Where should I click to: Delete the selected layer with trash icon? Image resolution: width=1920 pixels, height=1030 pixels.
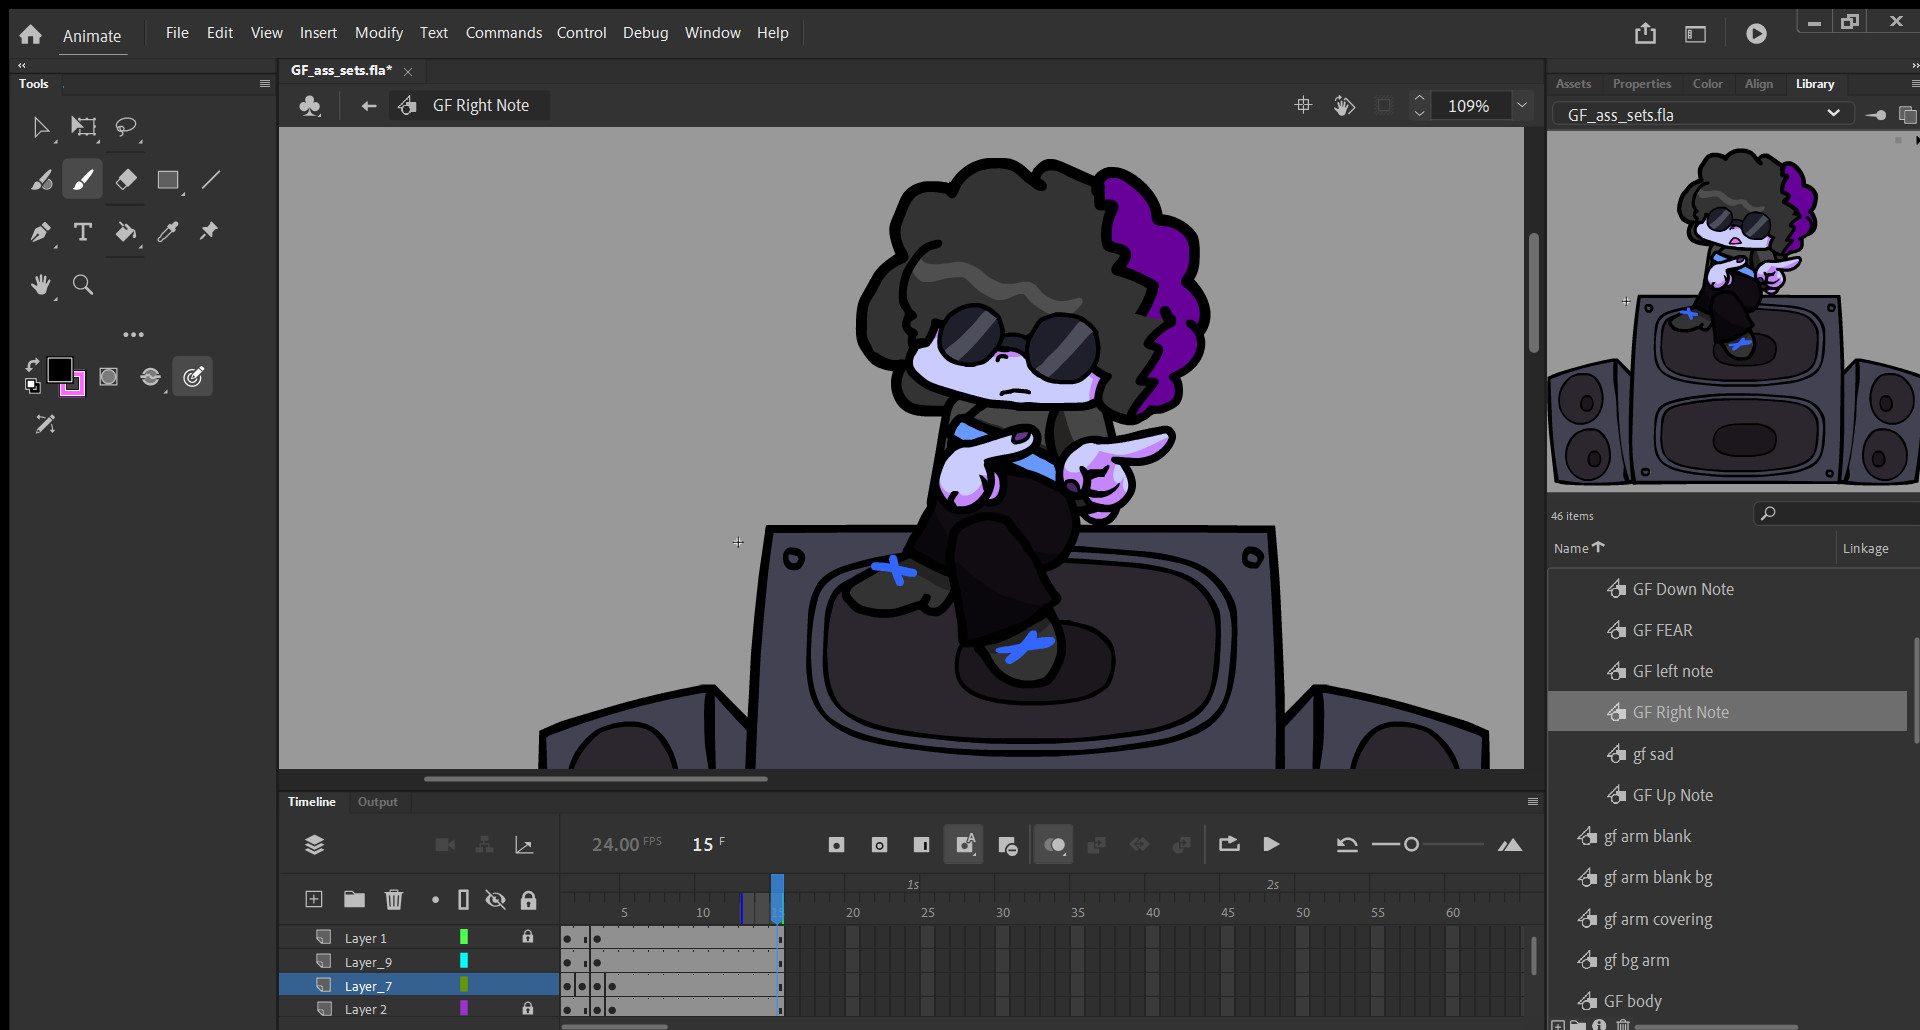coord(394,900)
